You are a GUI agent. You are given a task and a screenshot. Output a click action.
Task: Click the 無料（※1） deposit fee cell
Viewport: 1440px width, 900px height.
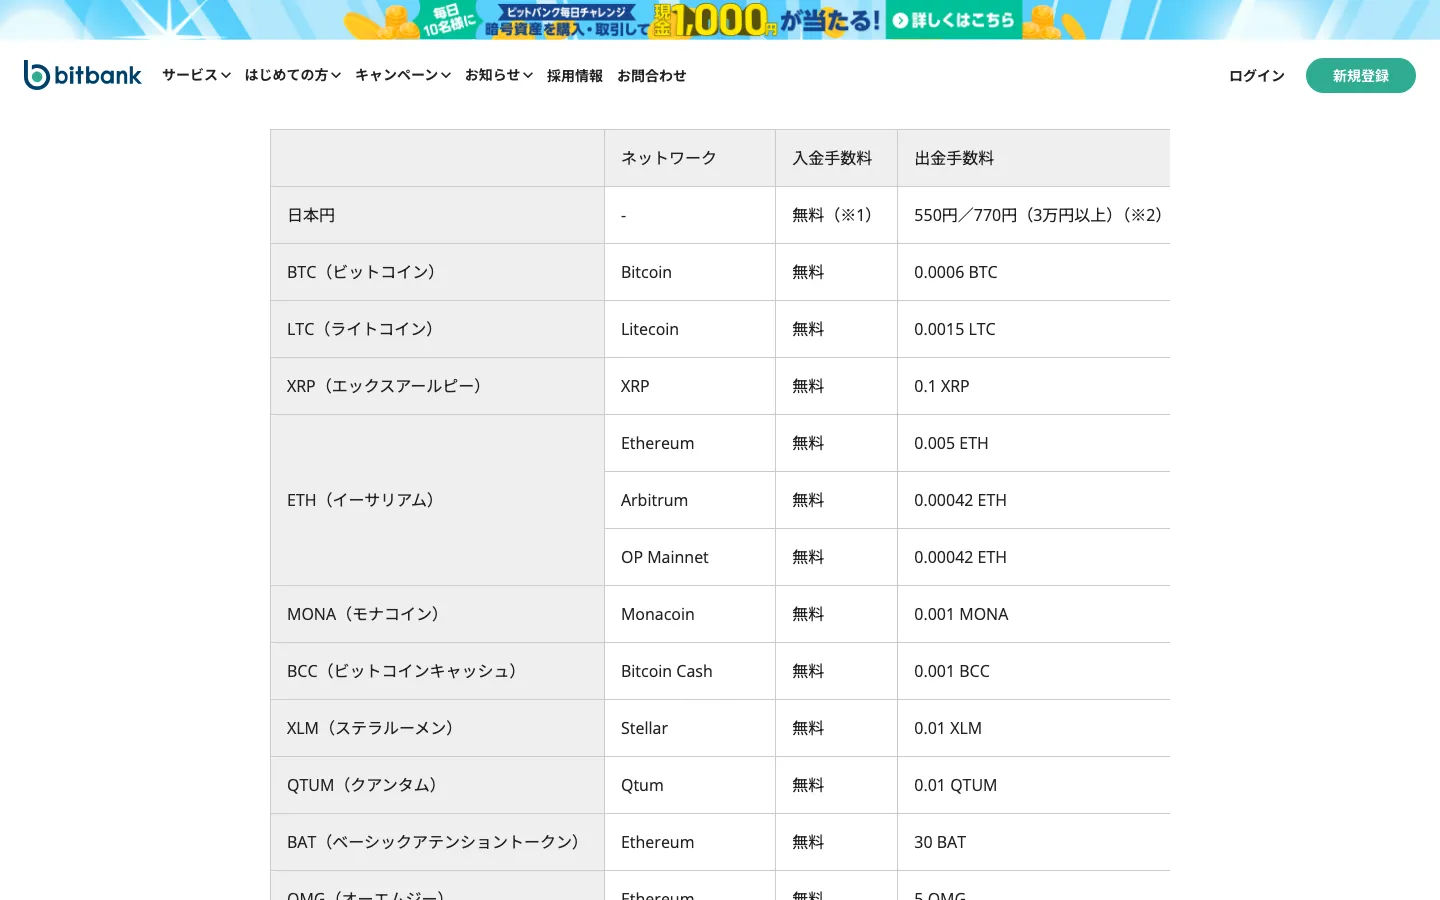[x=836, y=215]
